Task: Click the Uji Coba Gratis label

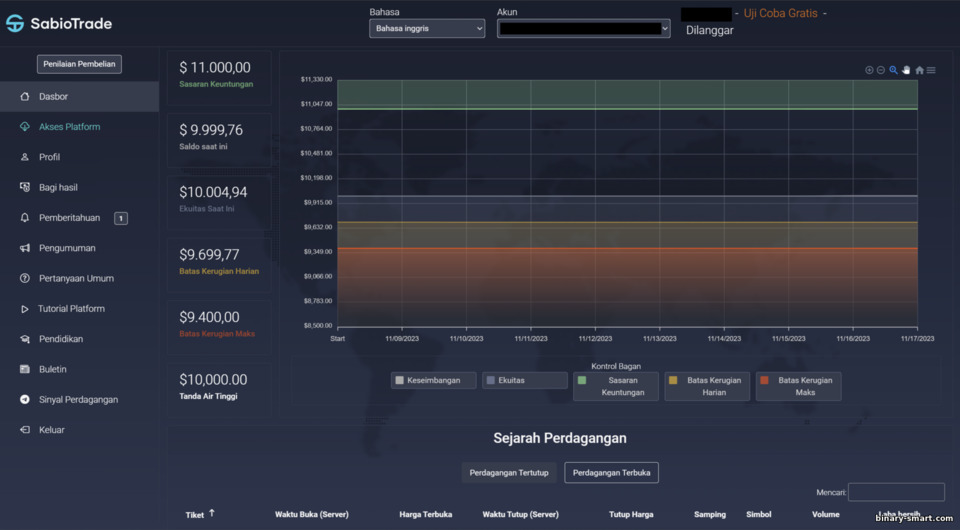Action: [x=780, y=13]
